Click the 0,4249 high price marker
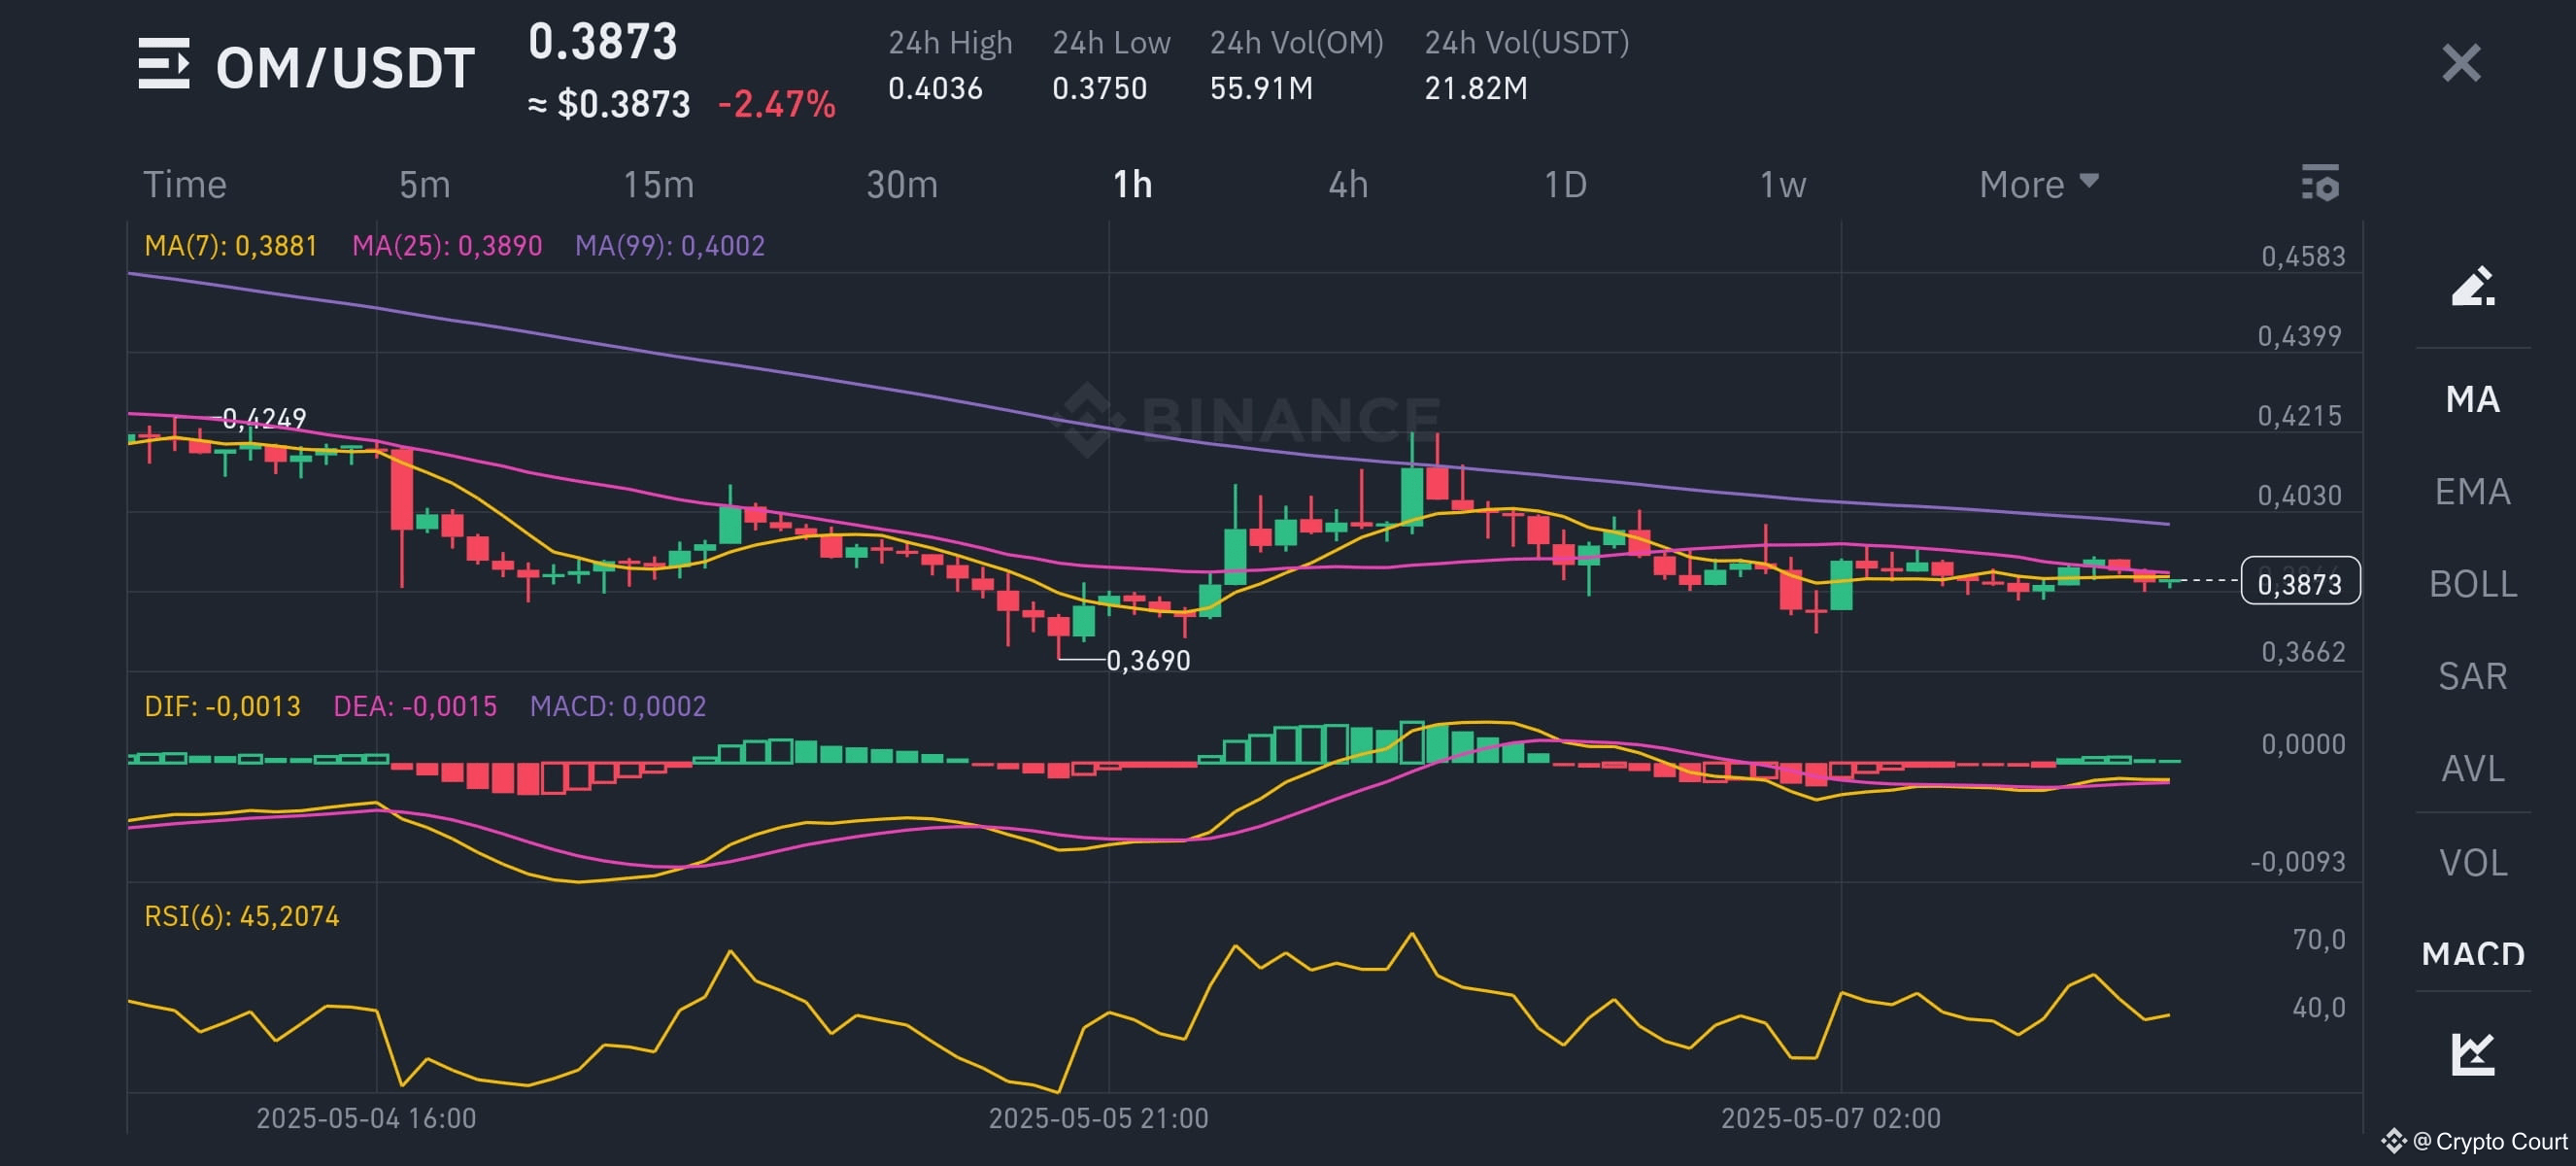This screenshot has height=1166, width=2576. coord(264,418)
